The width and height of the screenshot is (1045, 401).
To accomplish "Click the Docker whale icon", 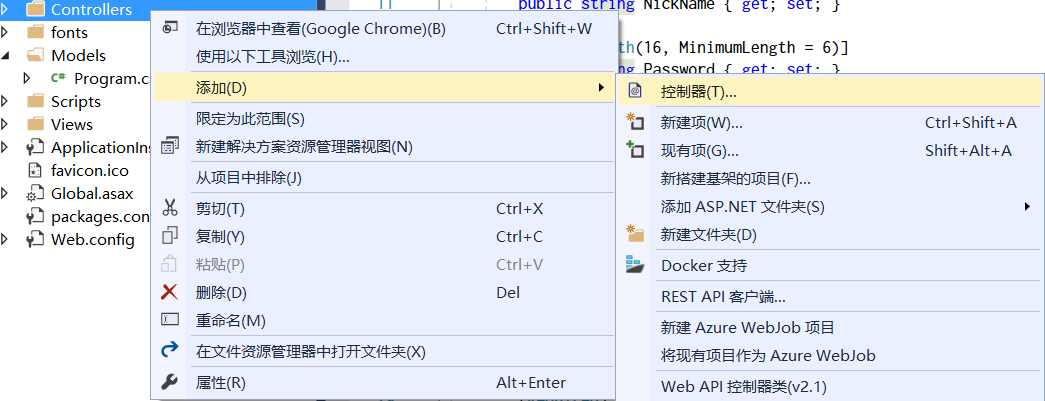I will click(635, 266).
